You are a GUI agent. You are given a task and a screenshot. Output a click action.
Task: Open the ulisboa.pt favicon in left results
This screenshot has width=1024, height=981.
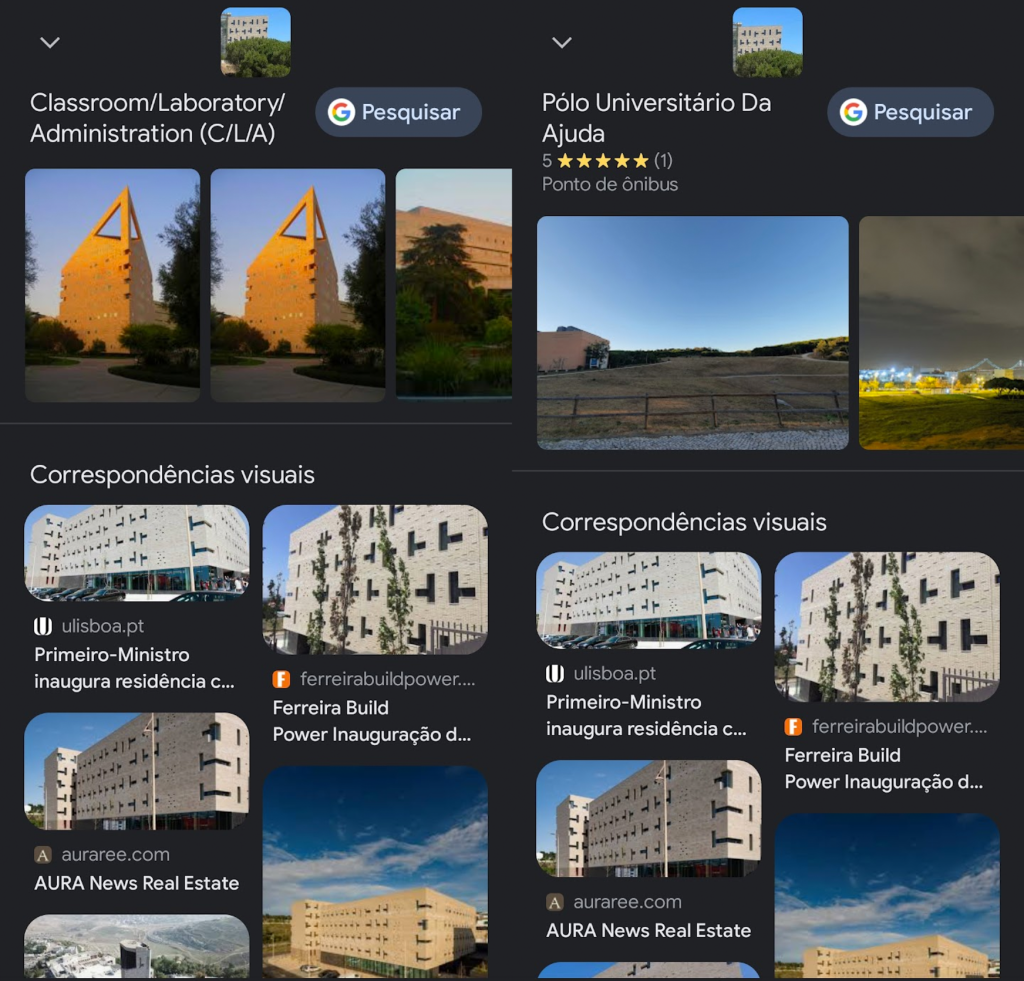tap(42, 626)
